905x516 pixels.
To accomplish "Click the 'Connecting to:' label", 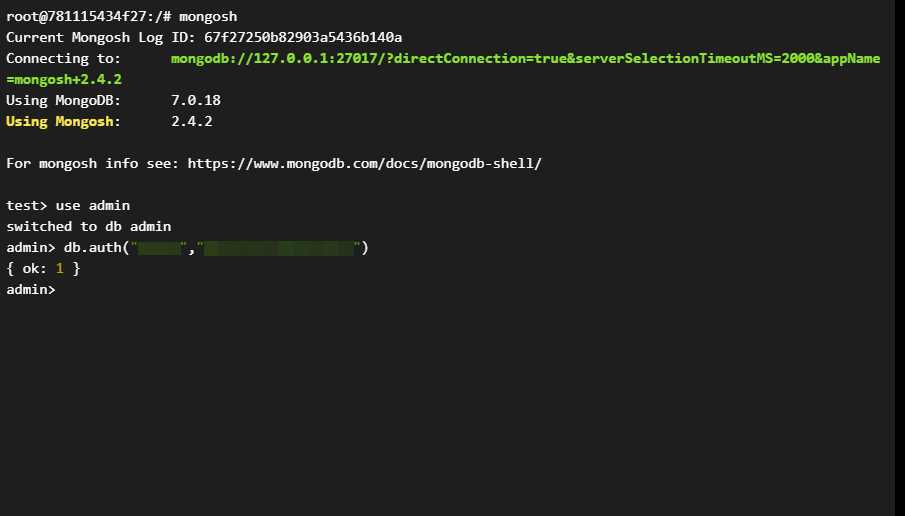I will (x=63, y=59).
